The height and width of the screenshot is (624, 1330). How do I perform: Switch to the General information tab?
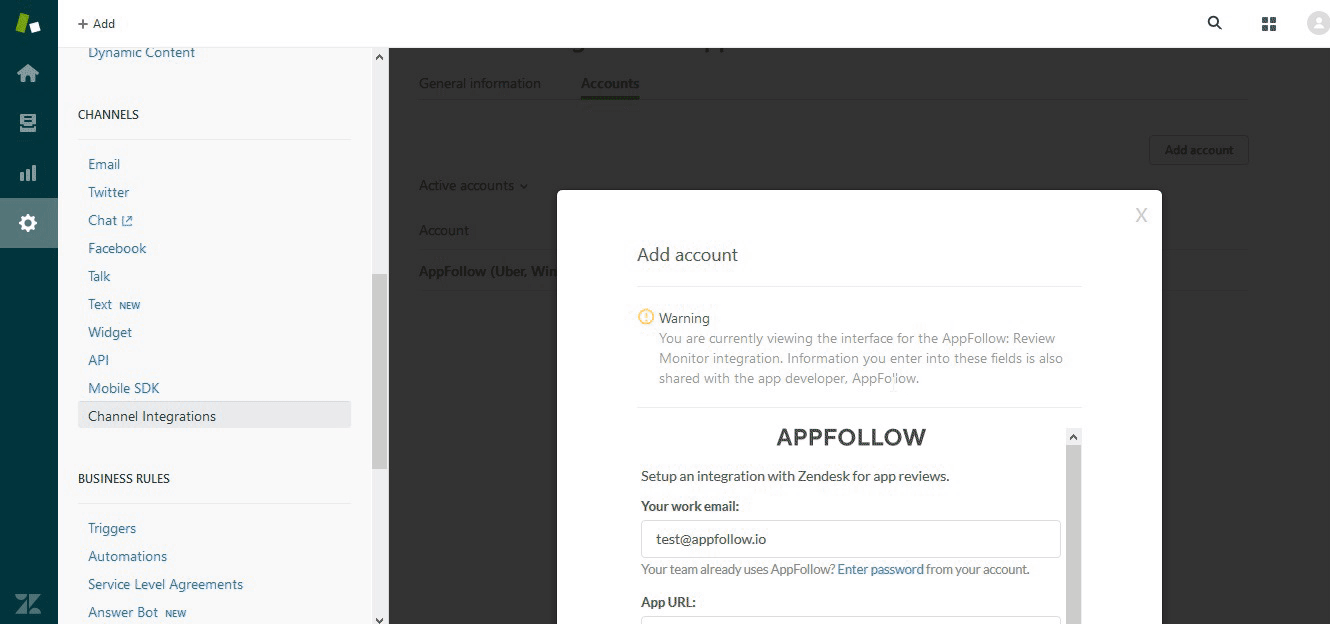(x=479, y=83)
